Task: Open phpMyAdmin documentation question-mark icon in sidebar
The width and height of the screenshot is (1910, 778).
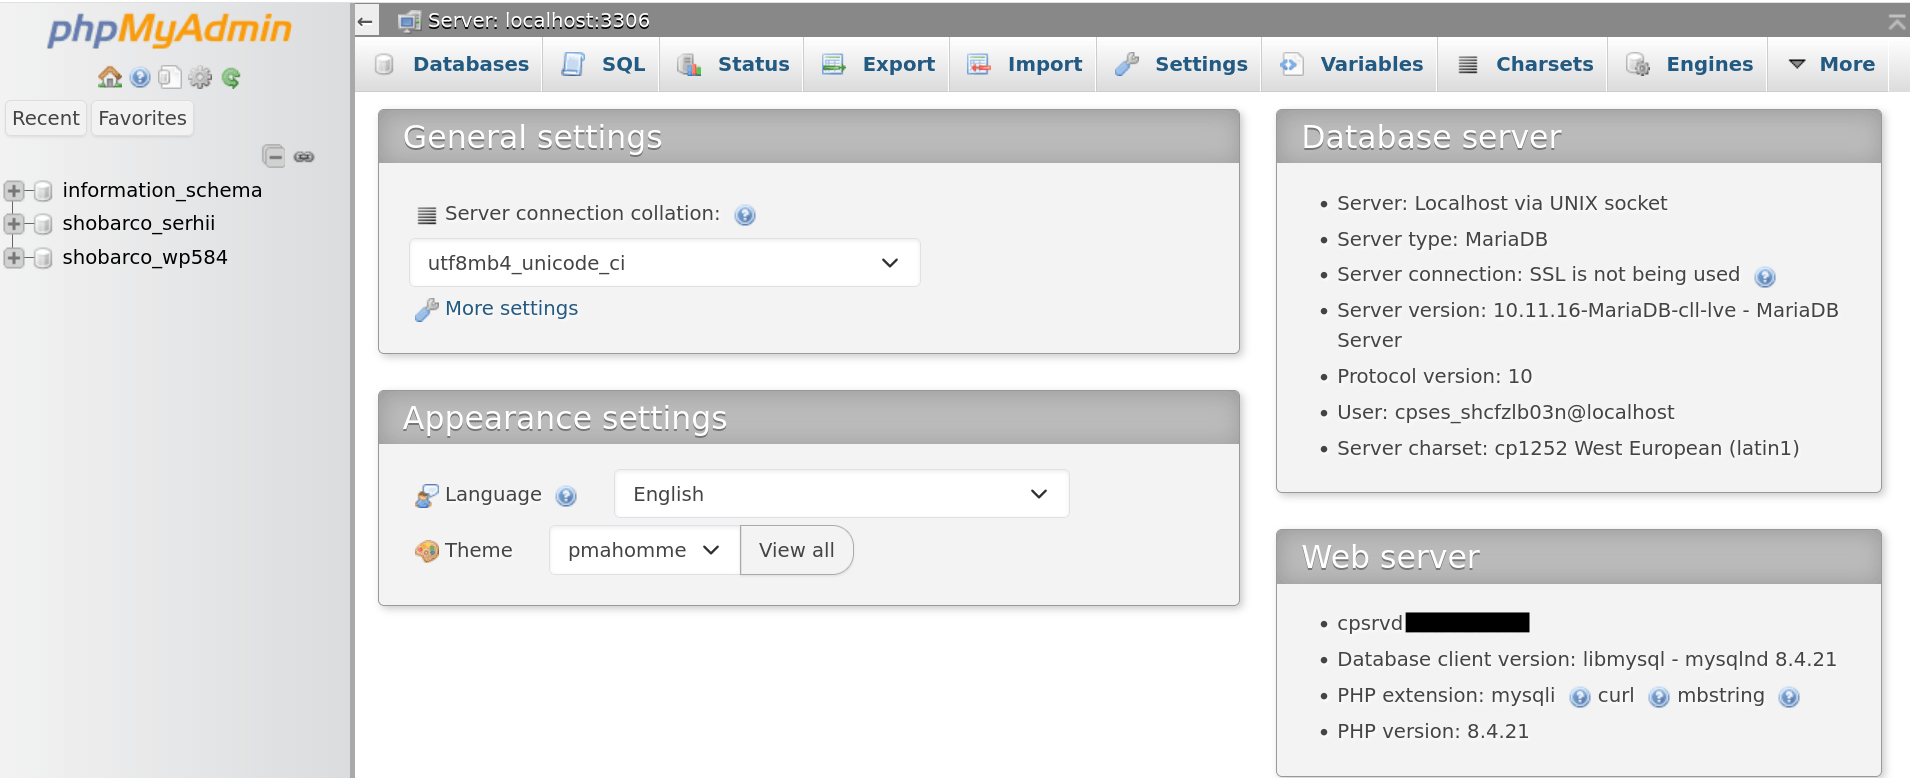Action: 140,77
